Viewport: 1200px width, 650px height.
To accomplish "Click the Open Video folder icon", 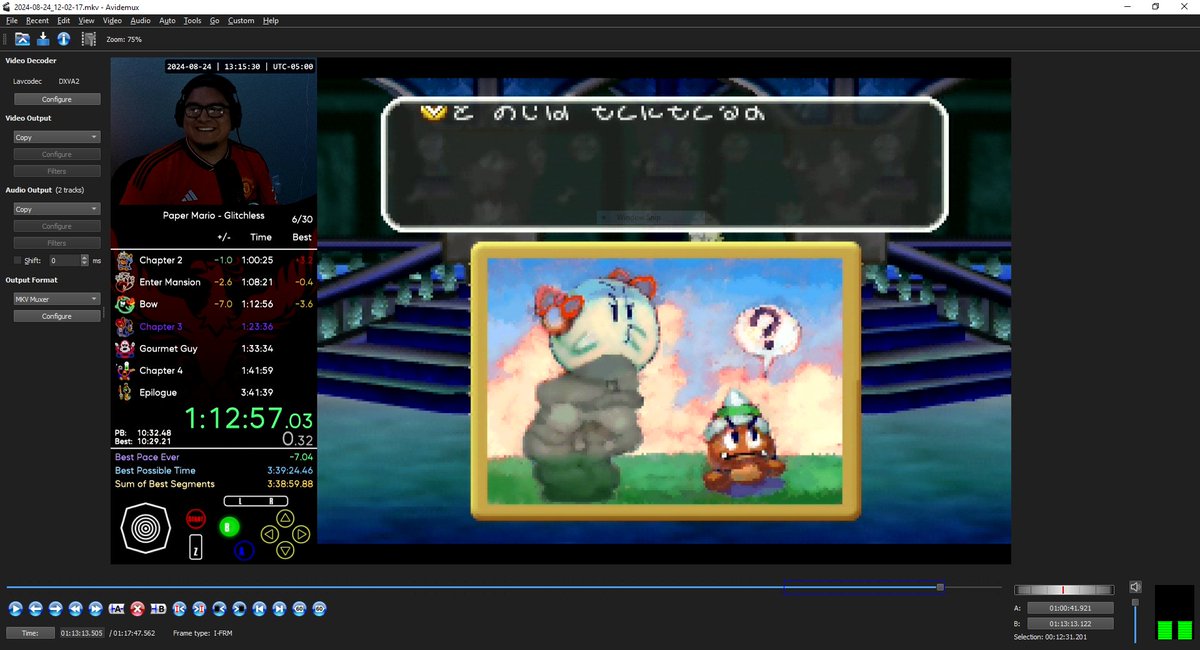I will (22, 39).
